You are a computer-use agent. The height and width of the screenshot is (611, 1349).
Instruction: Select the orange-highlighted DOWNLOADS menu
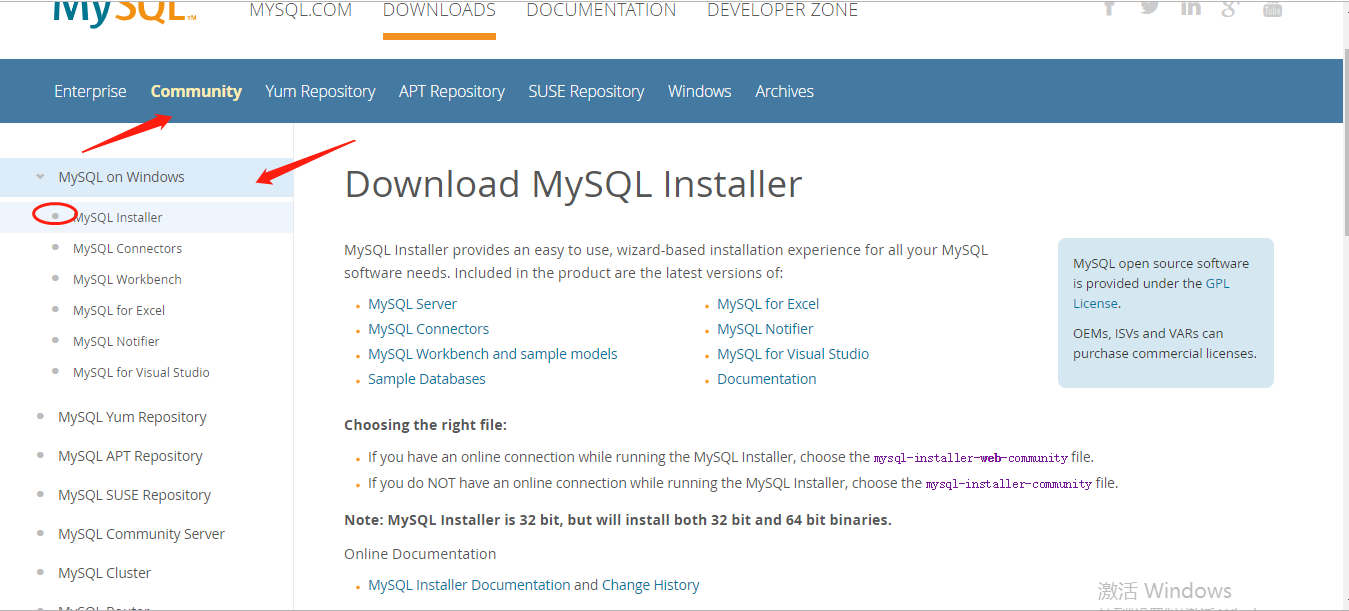[438, 10]
